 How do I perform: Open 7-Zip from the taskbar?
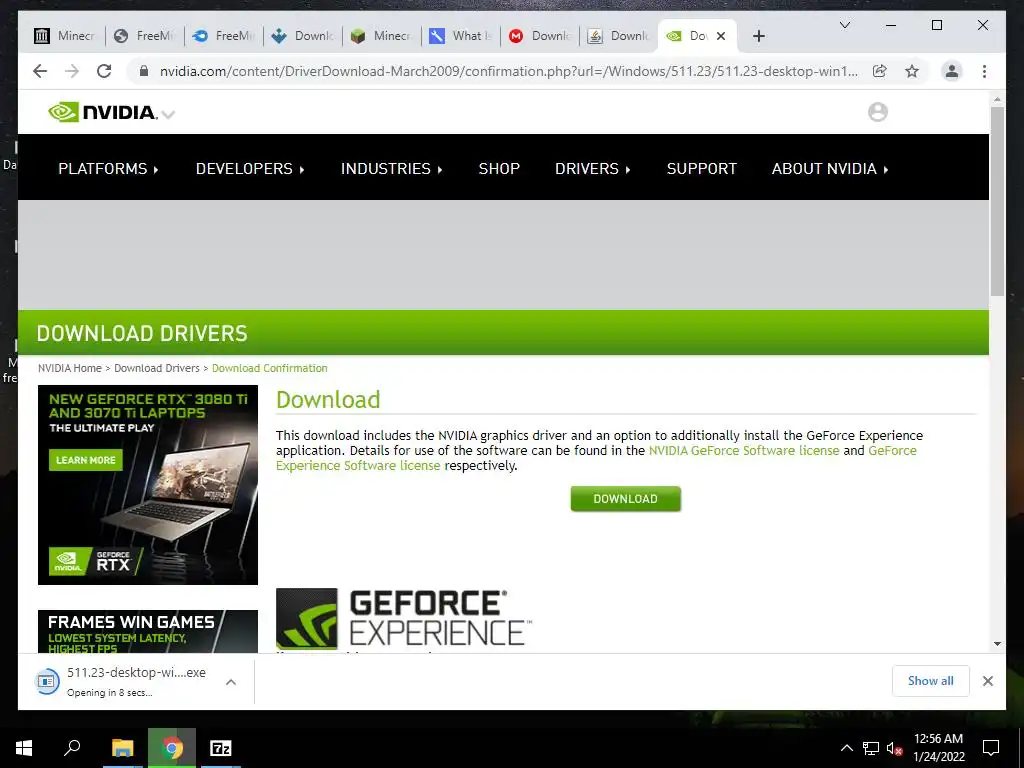[x=221, y=748]
